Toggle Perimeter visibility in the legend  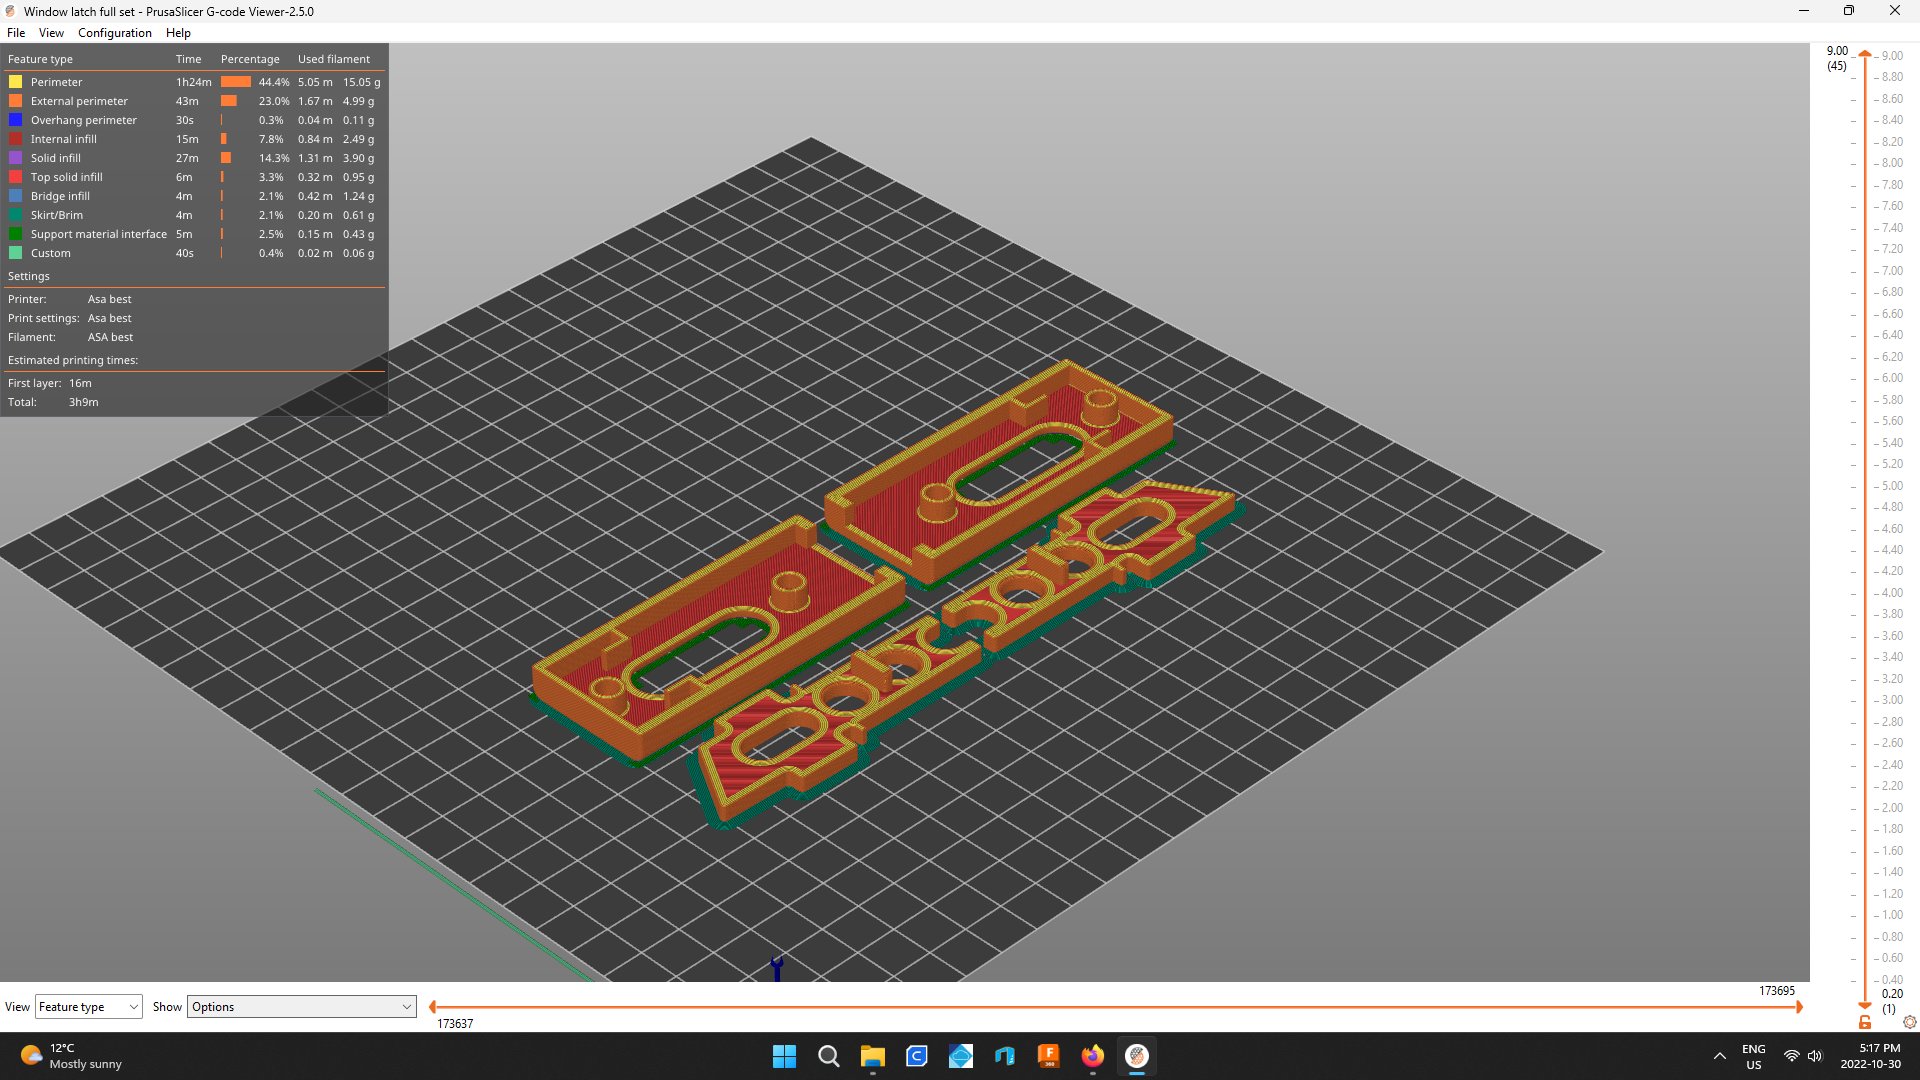56,82
